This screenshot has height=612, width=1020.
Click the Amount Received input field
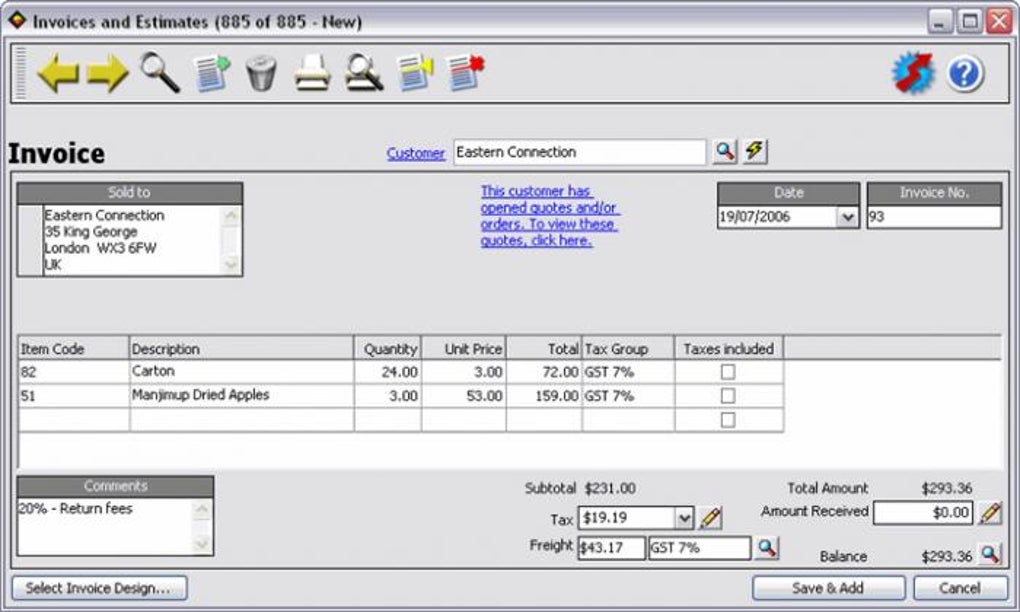tap(922, 512)
